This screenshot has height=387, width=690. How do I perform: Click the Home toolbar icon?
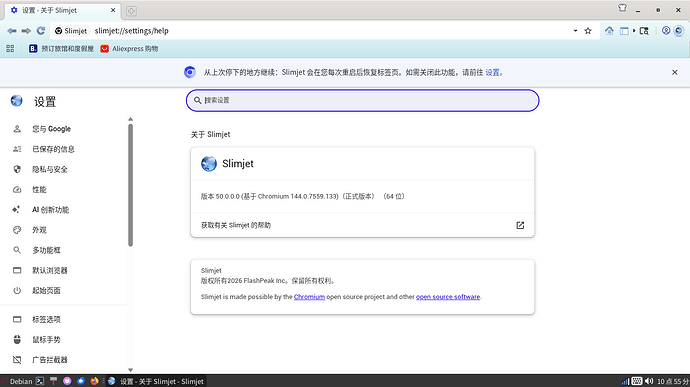[x=609, y=31]
